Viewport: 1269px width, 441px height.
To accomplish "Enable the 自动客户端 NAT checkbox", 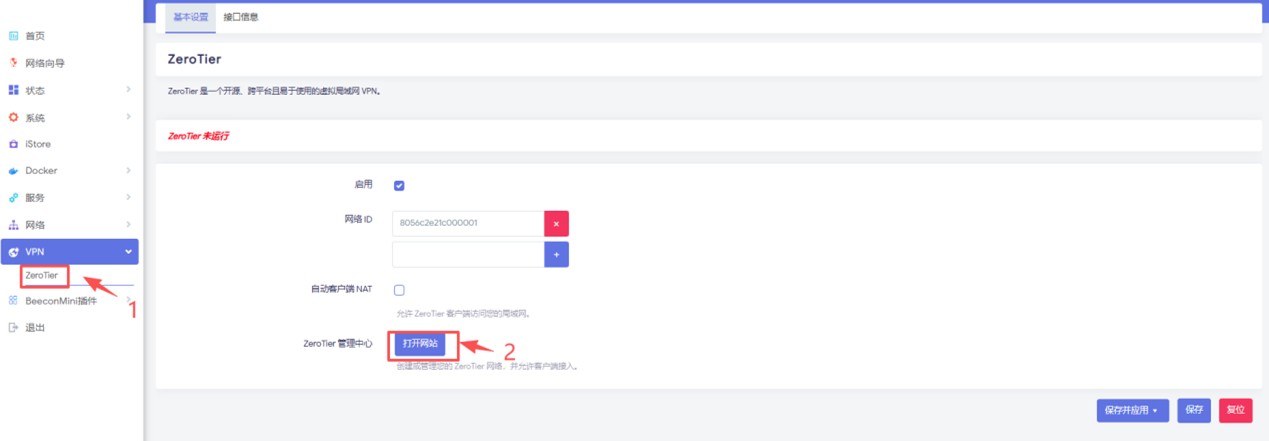I will pos(399,290).
